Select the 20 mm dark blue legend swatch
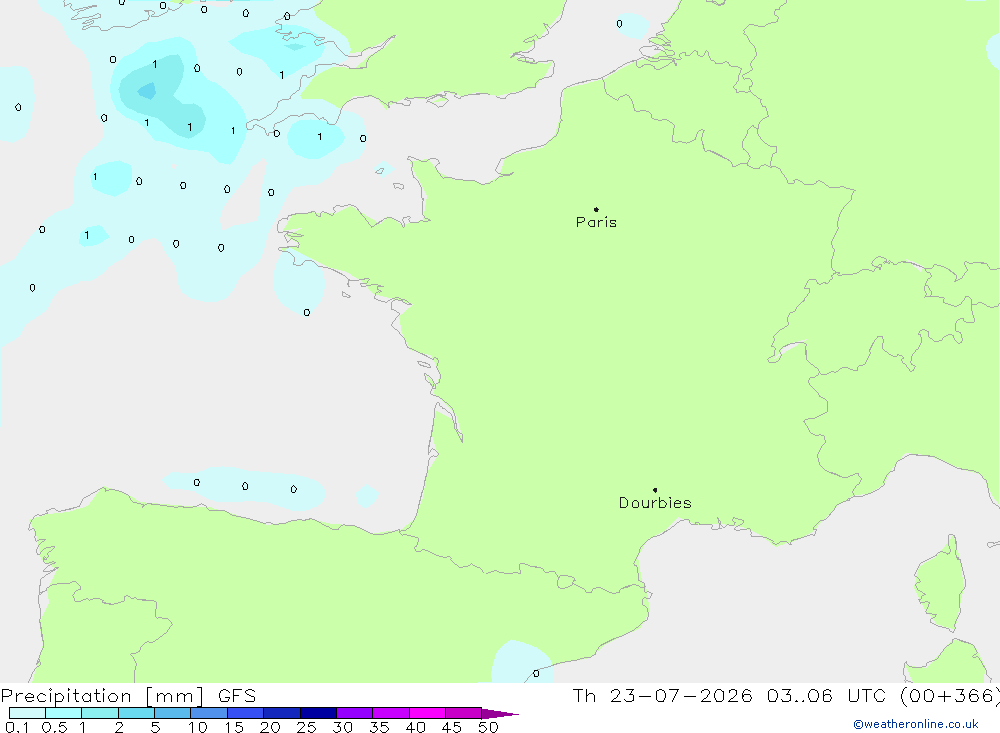 pyautogui.click(x=282, y=713)
